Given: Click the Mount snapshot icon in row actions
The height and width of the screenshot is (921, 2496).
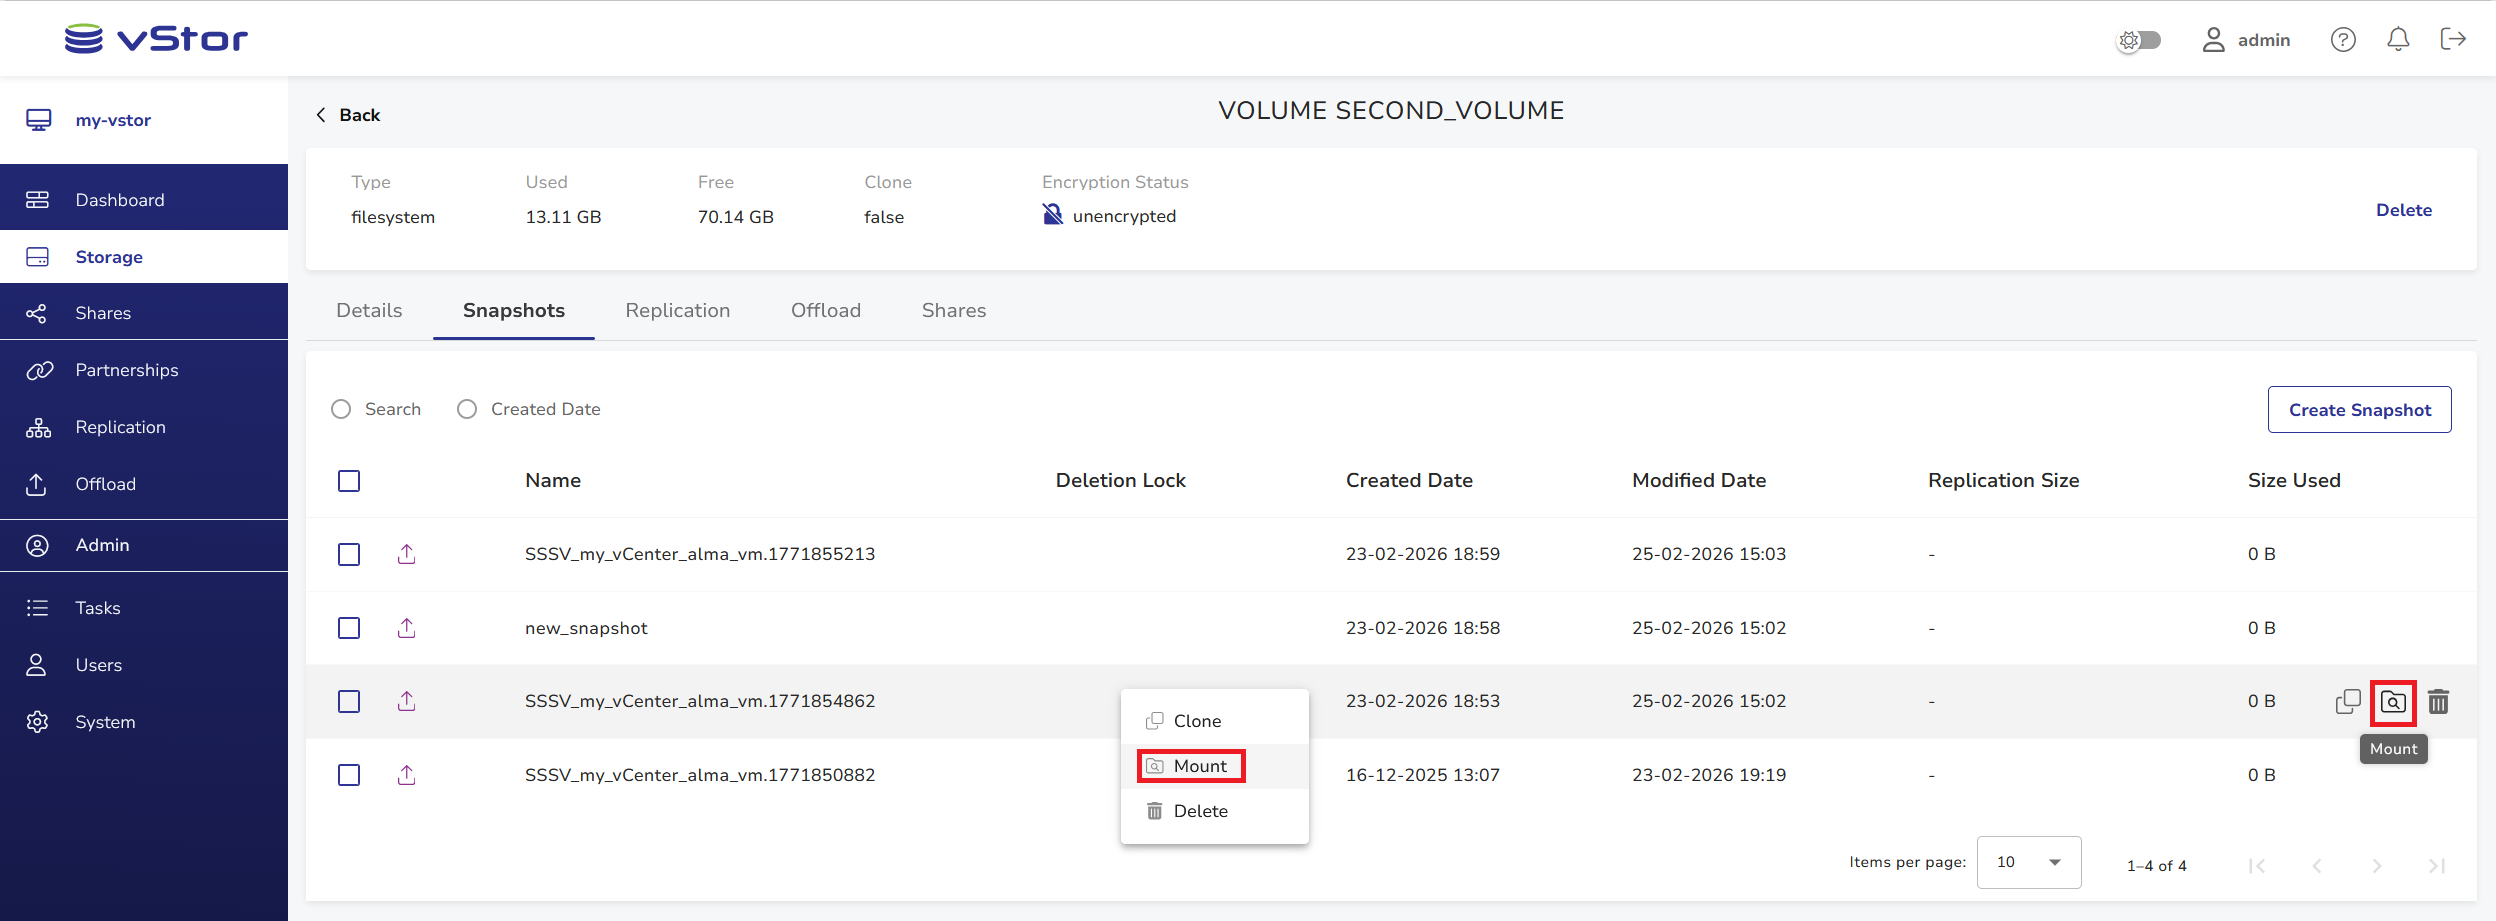Looking at the screenshot, I should click(2393, 702).
